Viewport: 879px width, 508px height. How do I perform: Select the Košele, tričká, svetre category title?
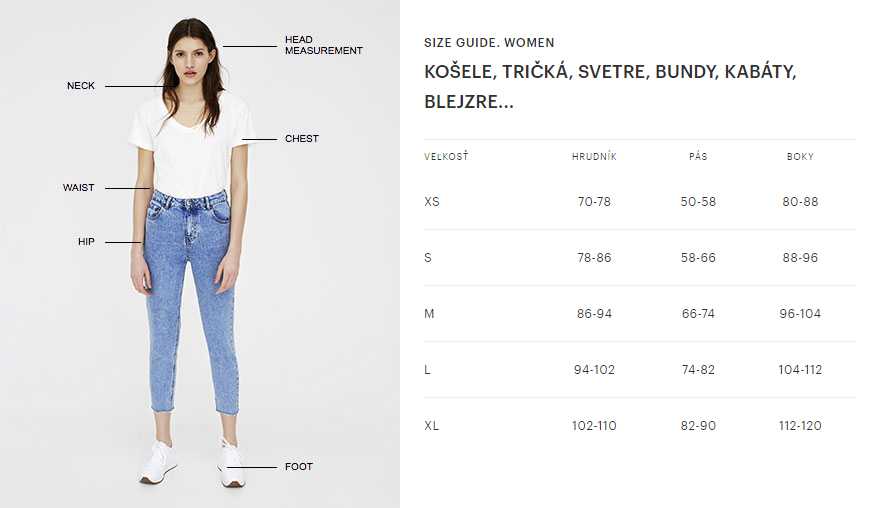click(x=610, y=86)
